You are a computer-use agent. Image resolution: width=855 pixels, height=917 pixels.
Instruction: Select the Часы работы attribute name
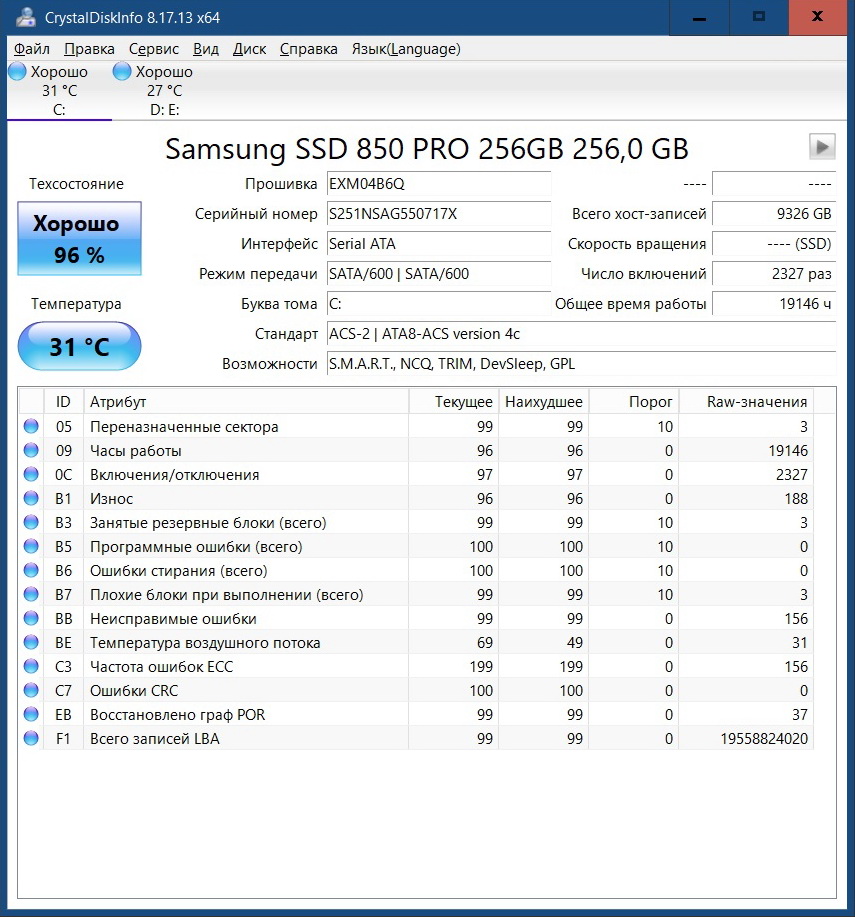(136, 451)
